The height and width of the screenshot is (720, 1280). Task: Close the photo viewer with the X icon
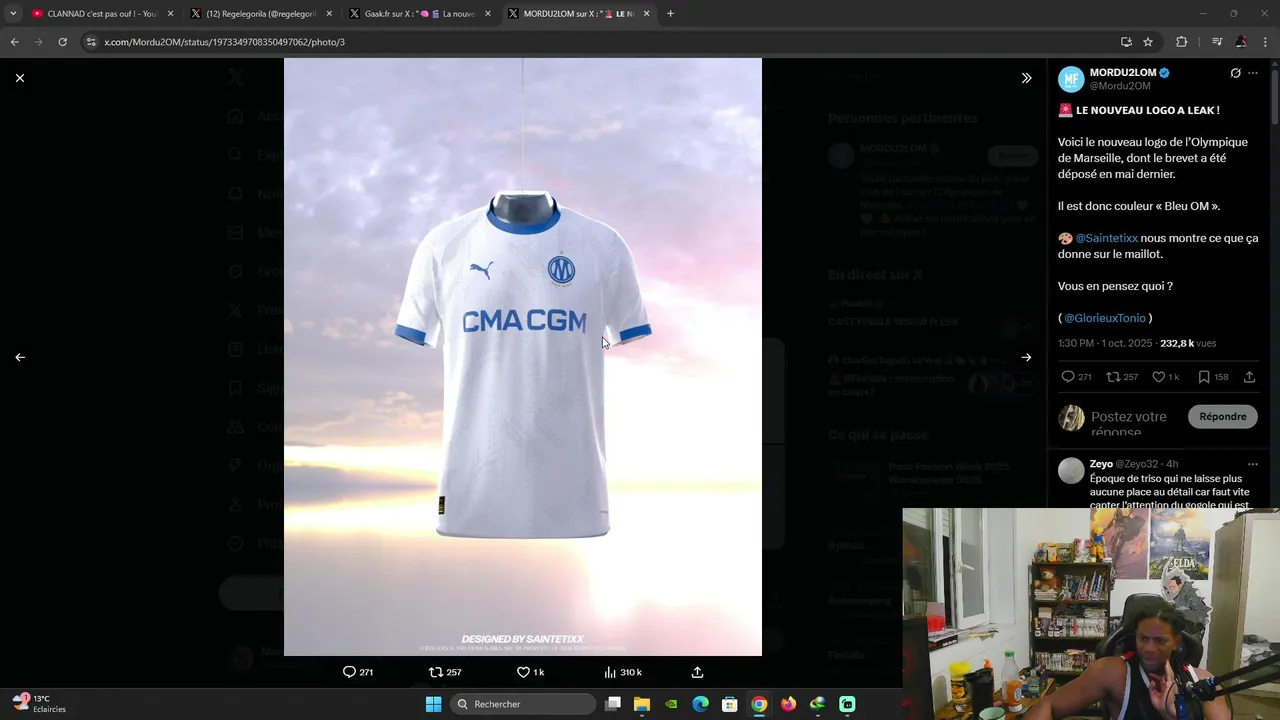pos(20,78)
